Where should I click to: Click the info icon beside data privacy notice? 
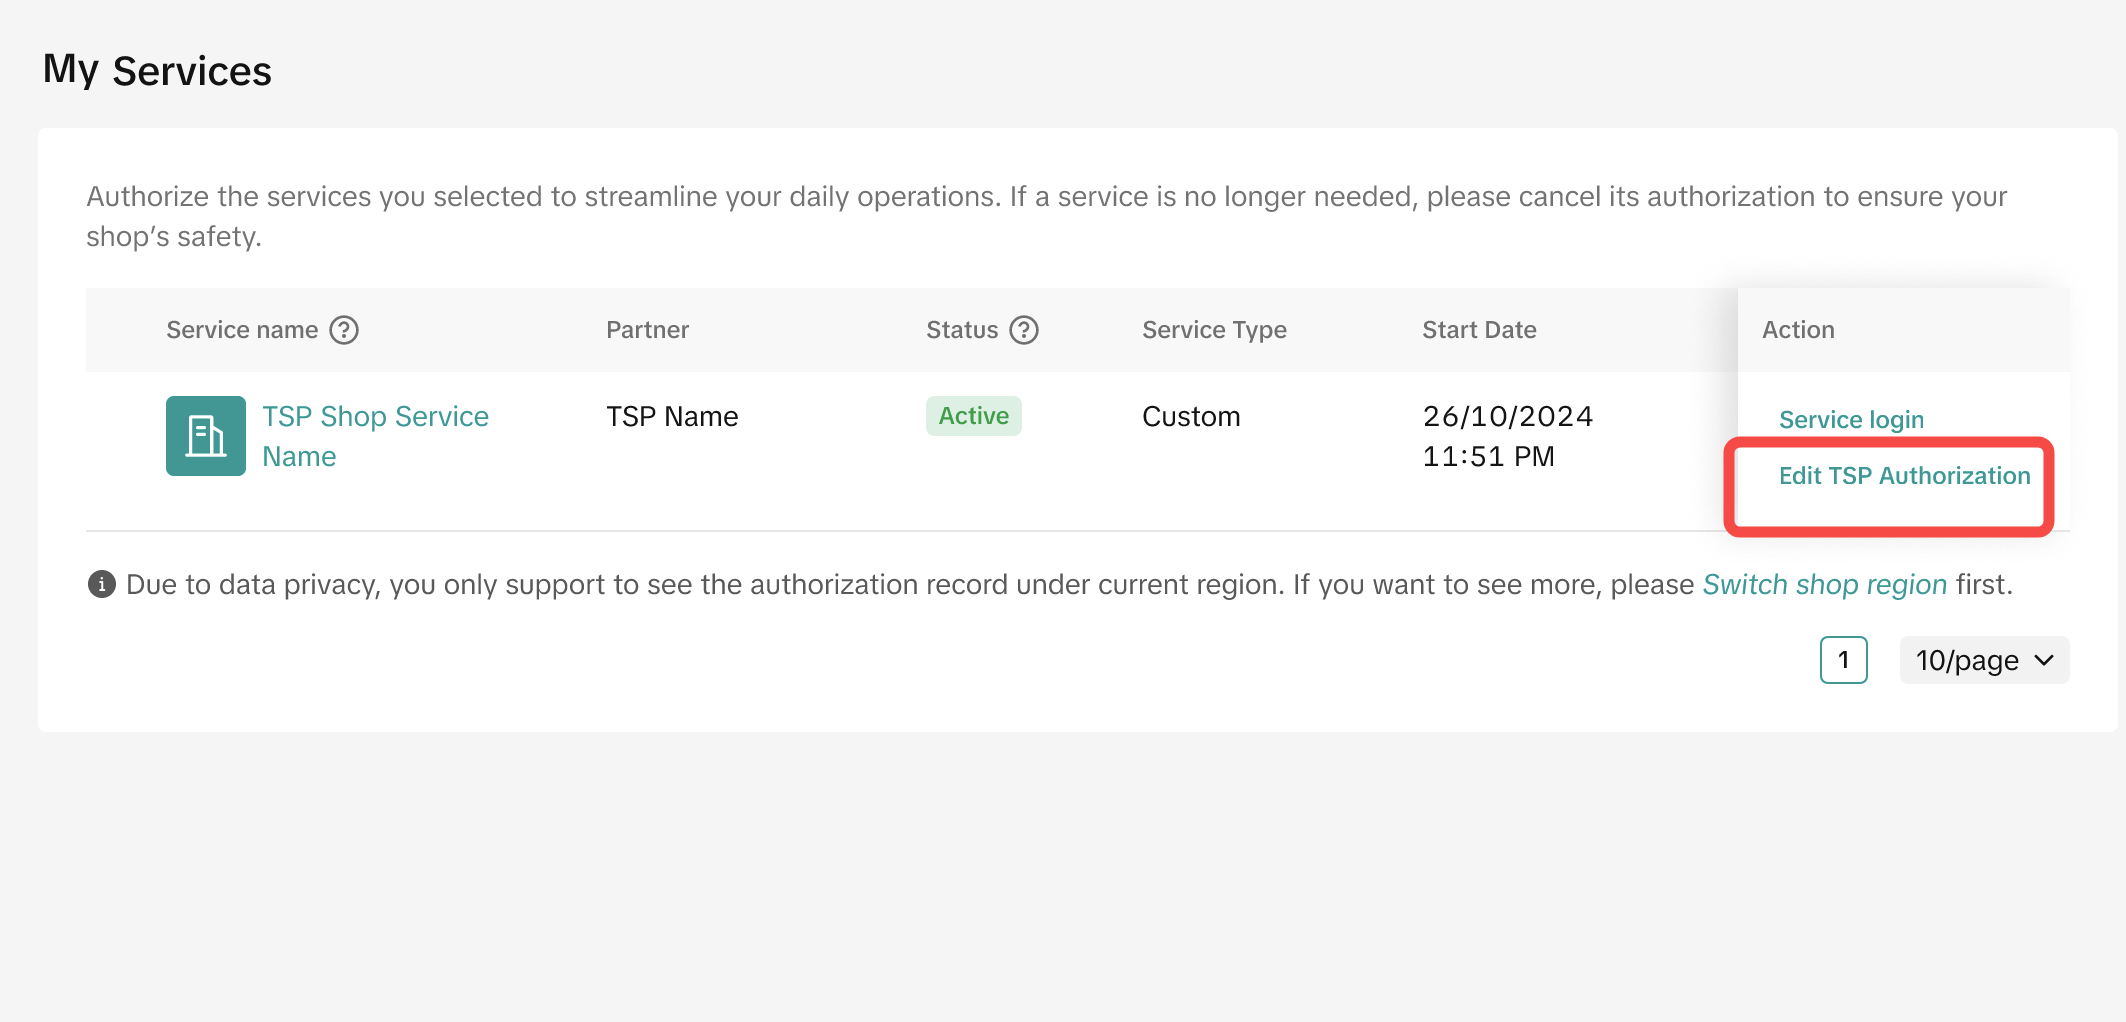[101, 584]
